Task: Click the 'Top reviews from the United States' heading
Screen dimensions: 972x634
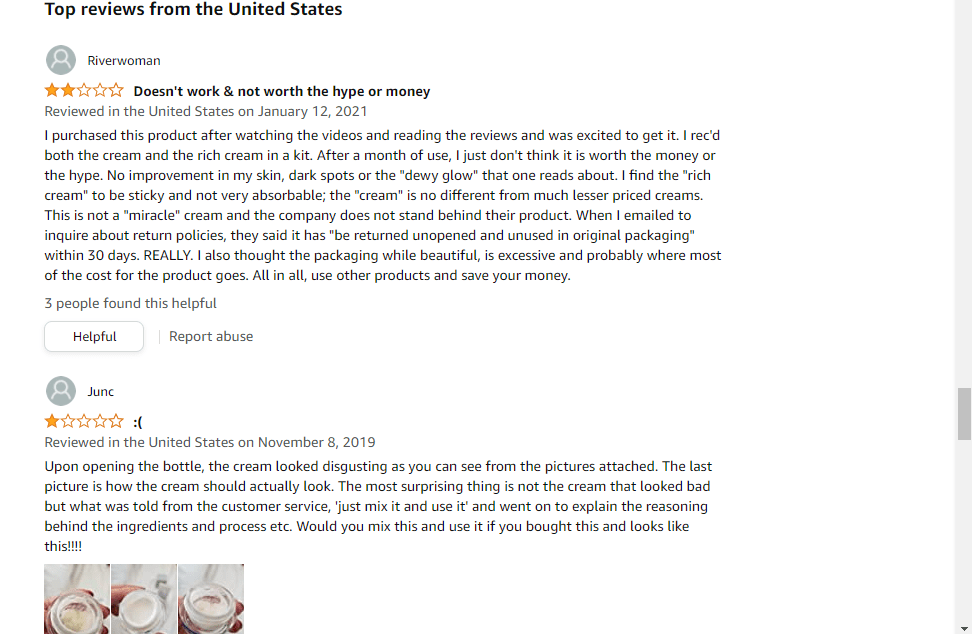Action: pyautogui.click(x=193, y=9)
